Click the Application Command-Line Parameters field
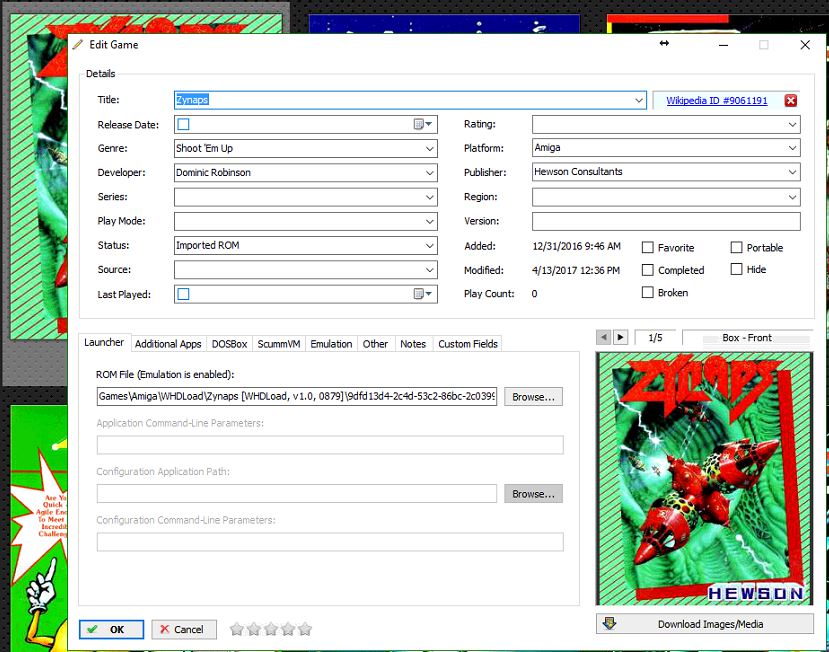 [330, 445]
